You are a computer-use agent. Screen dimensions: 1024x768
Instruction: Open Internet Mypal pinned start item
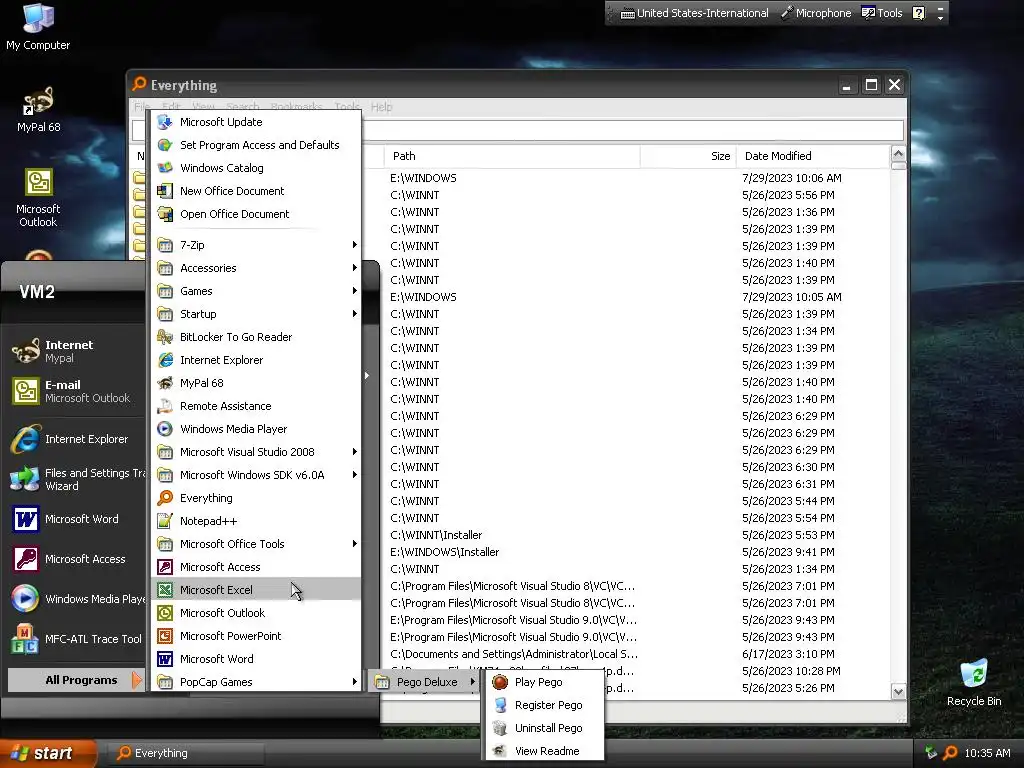[75, 351]
